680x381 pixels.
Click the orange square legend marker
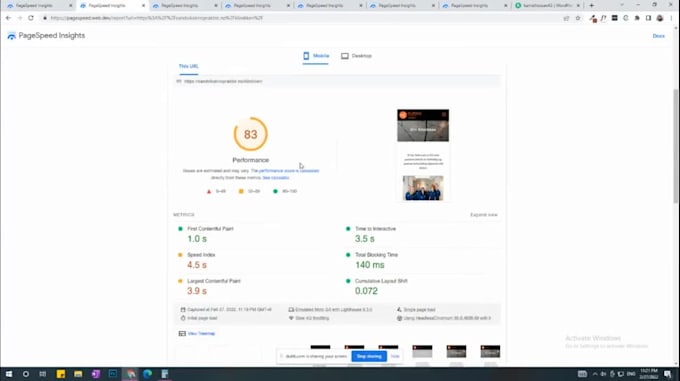[241, 191]
